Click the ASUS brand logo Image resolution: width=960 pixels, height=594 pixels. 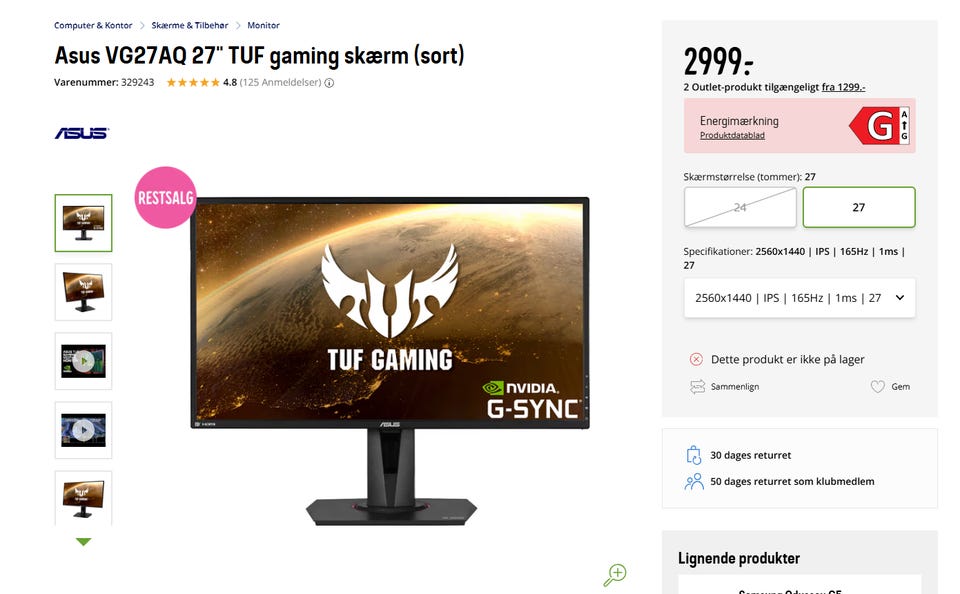pyautogui.click(x=81, y=133)
